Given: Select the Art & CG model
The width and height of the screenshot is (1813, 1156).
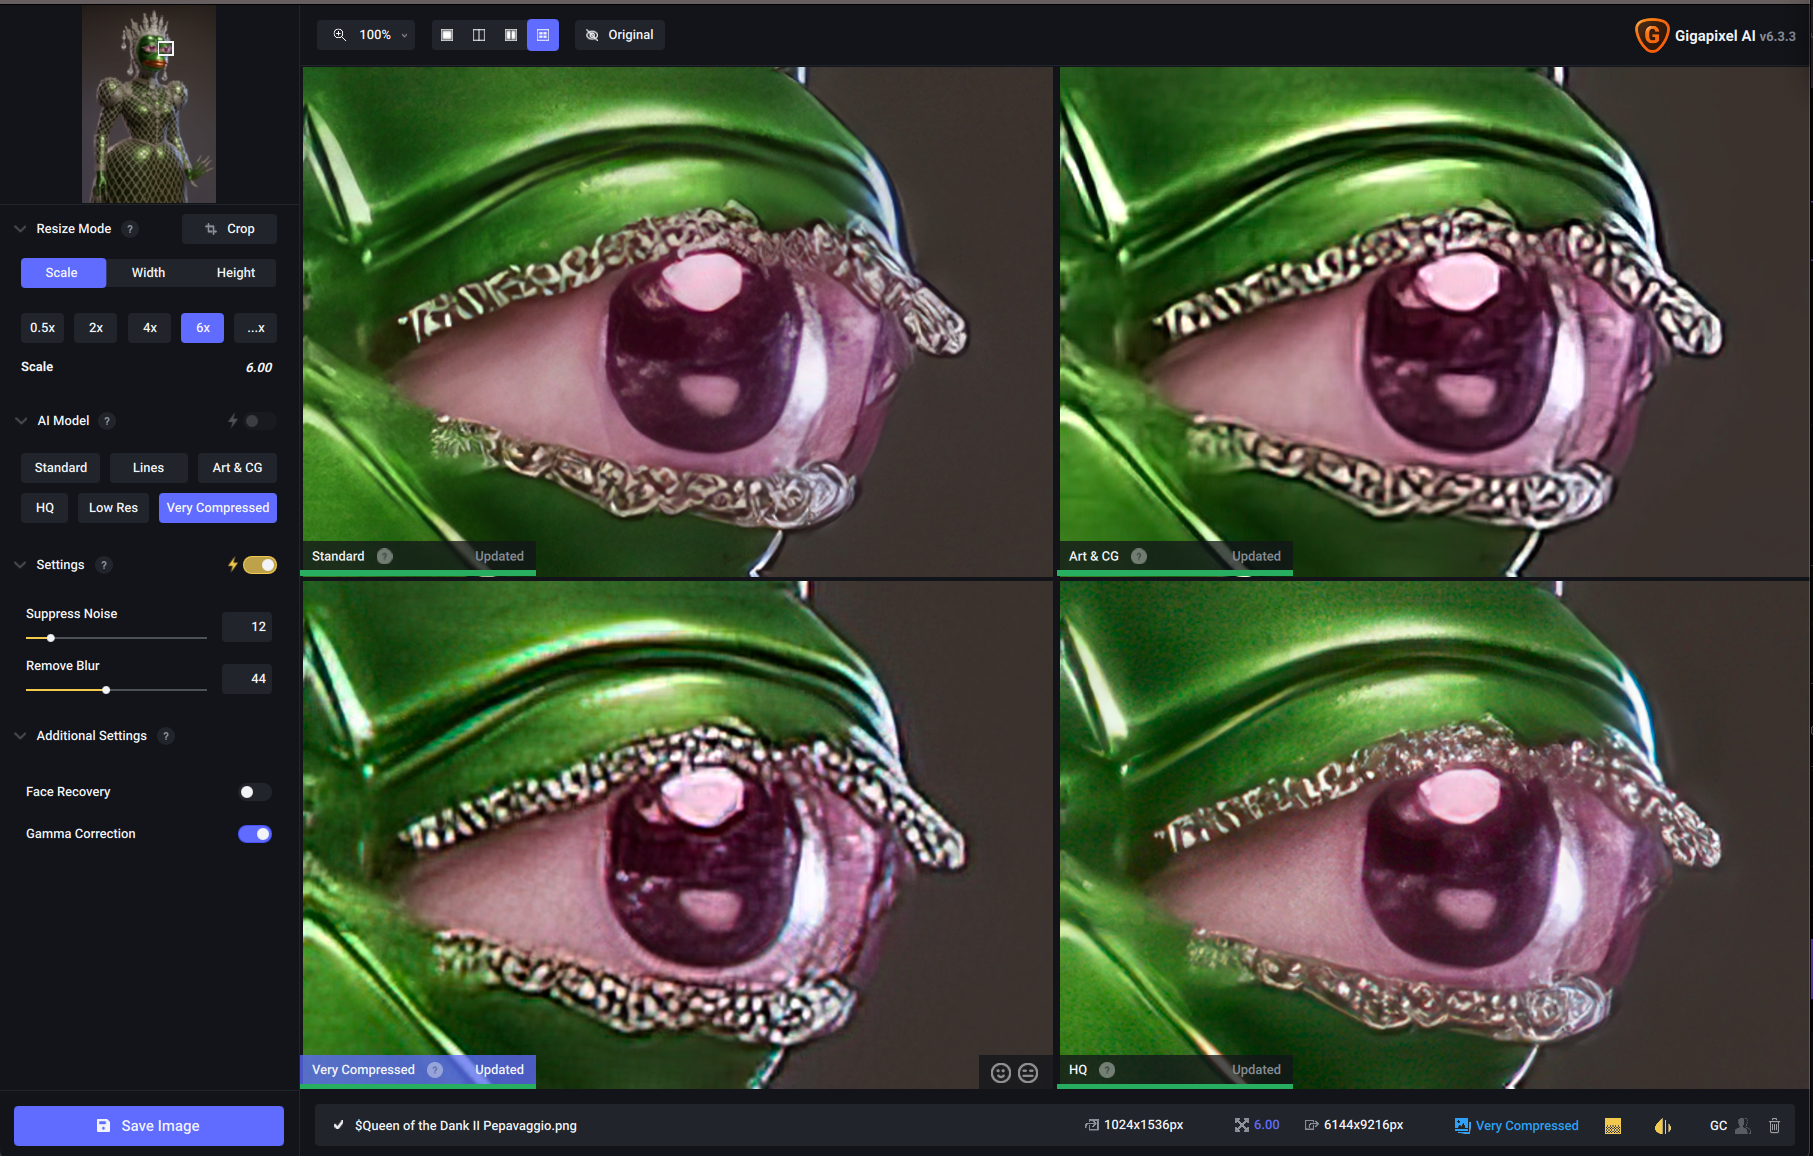Looking at the screenshot, I should (237, 468).
